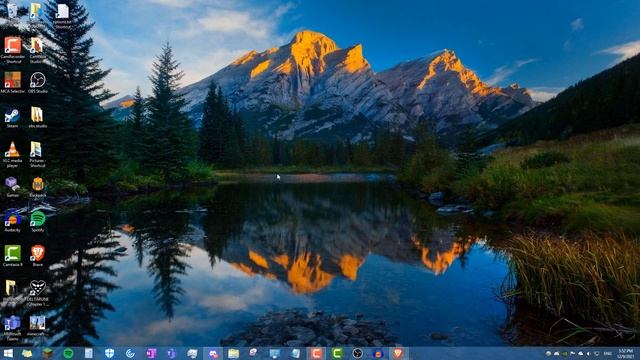Open Brave browser from the taskbar

[398, 353]
